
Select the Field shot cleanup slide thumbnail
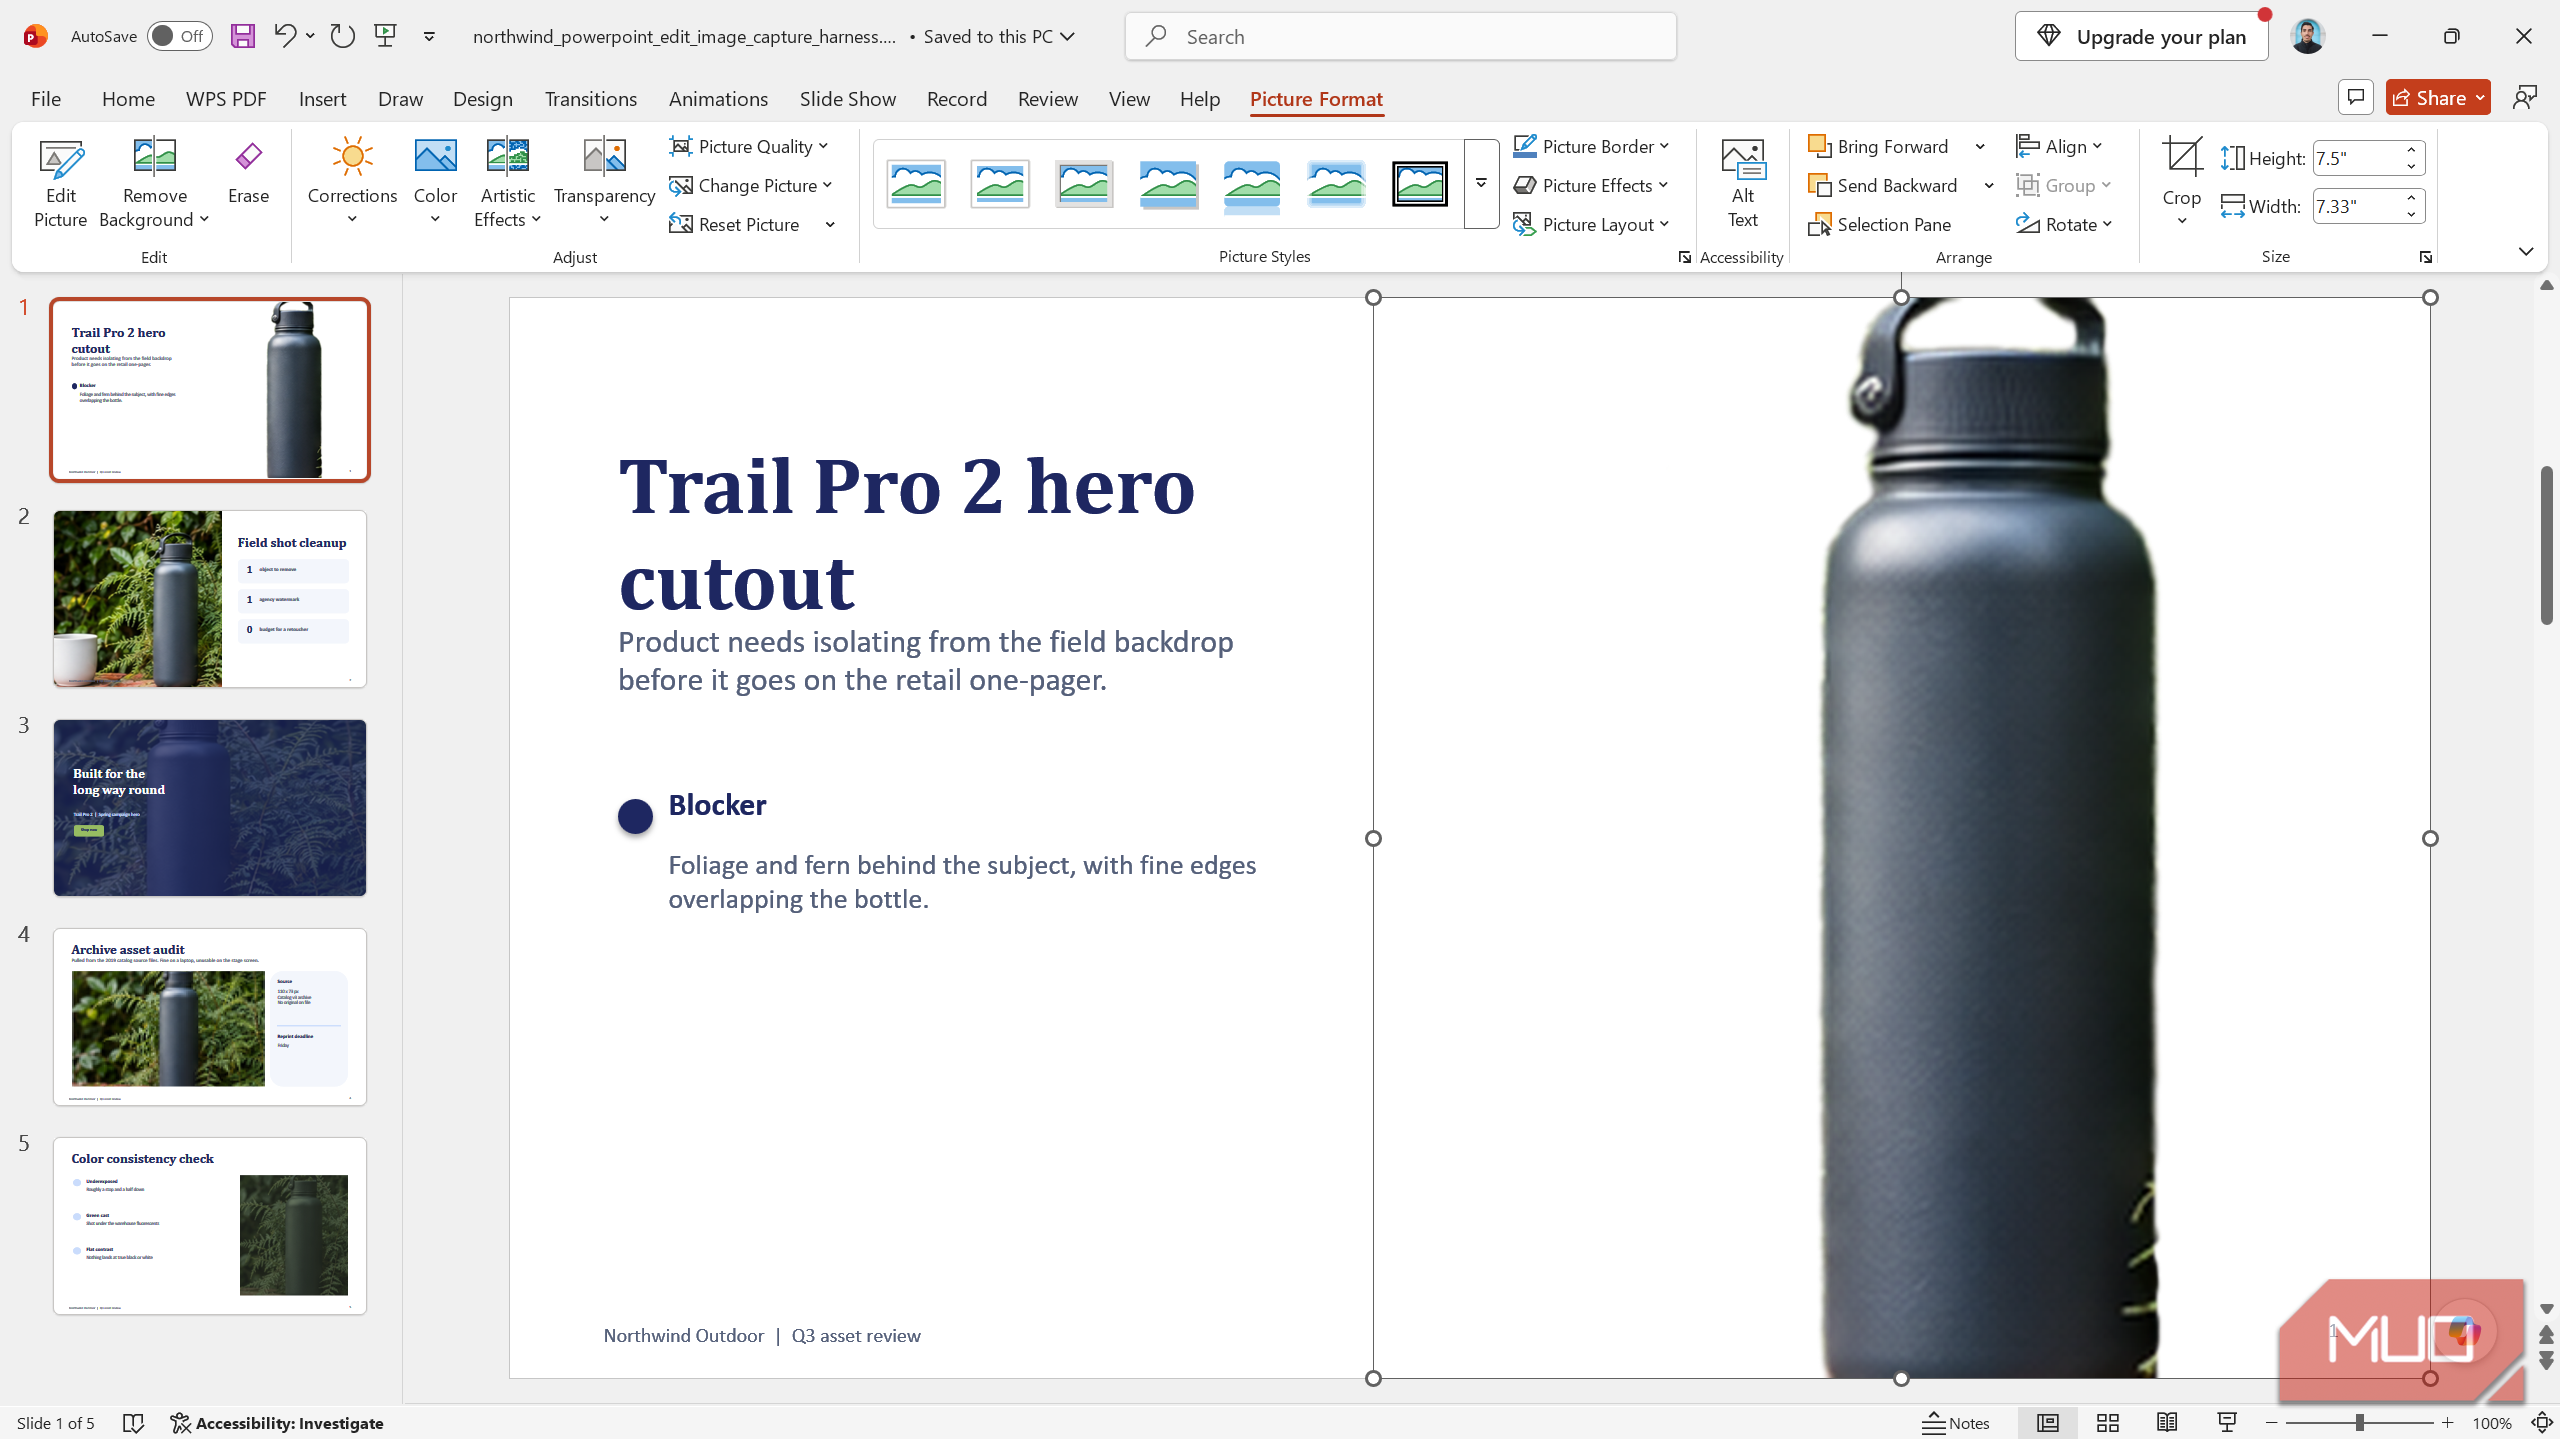click(210, 598)
